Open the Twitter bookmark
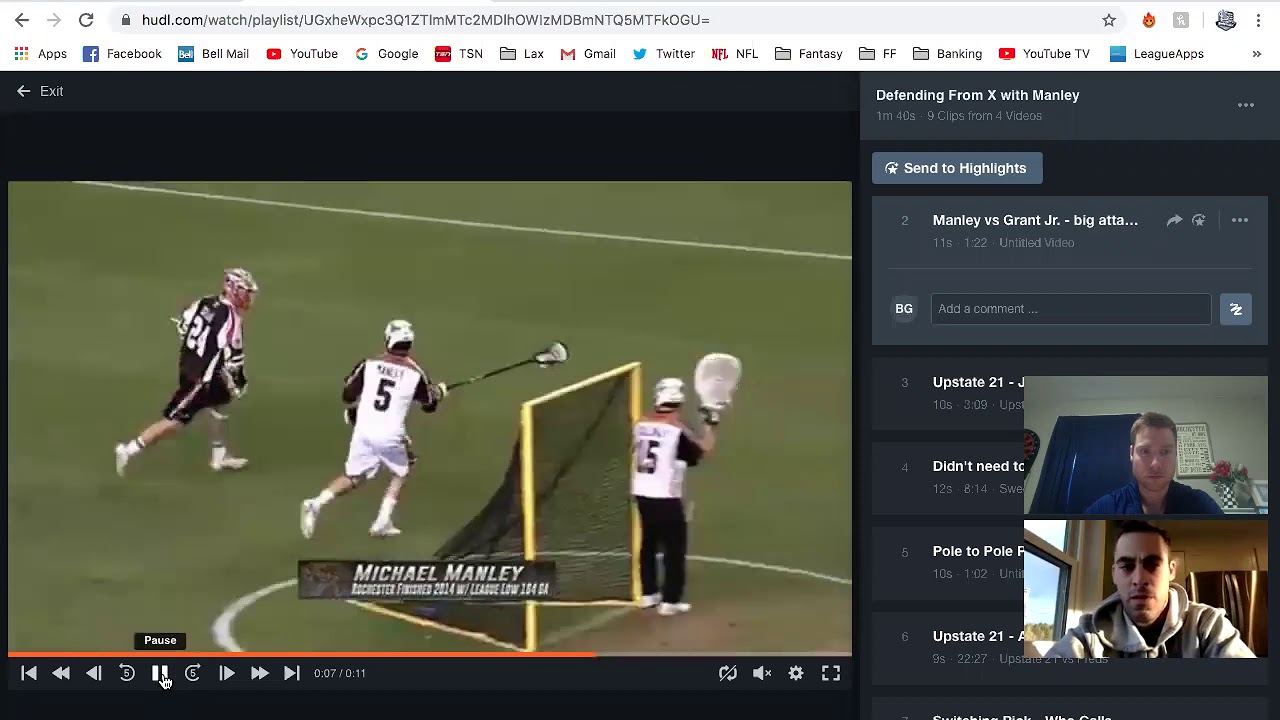The image size is (1280, 720). point(664,54)
